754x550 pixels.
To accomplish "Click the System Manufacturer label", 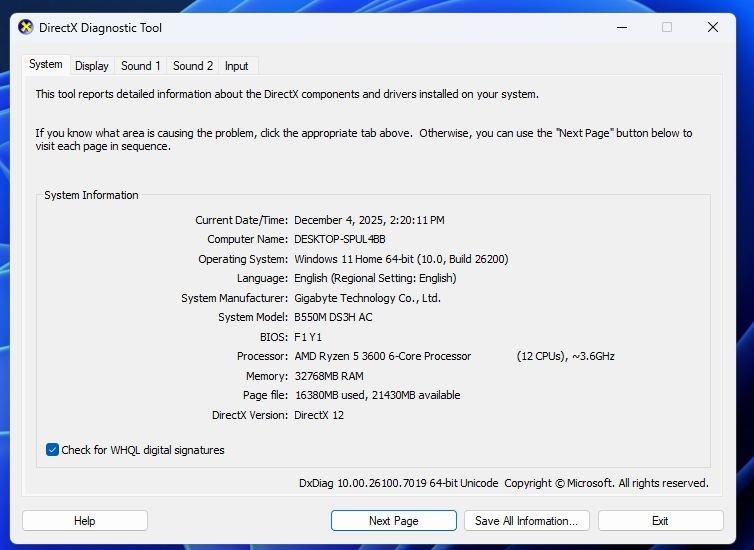I will pos(234,298).
